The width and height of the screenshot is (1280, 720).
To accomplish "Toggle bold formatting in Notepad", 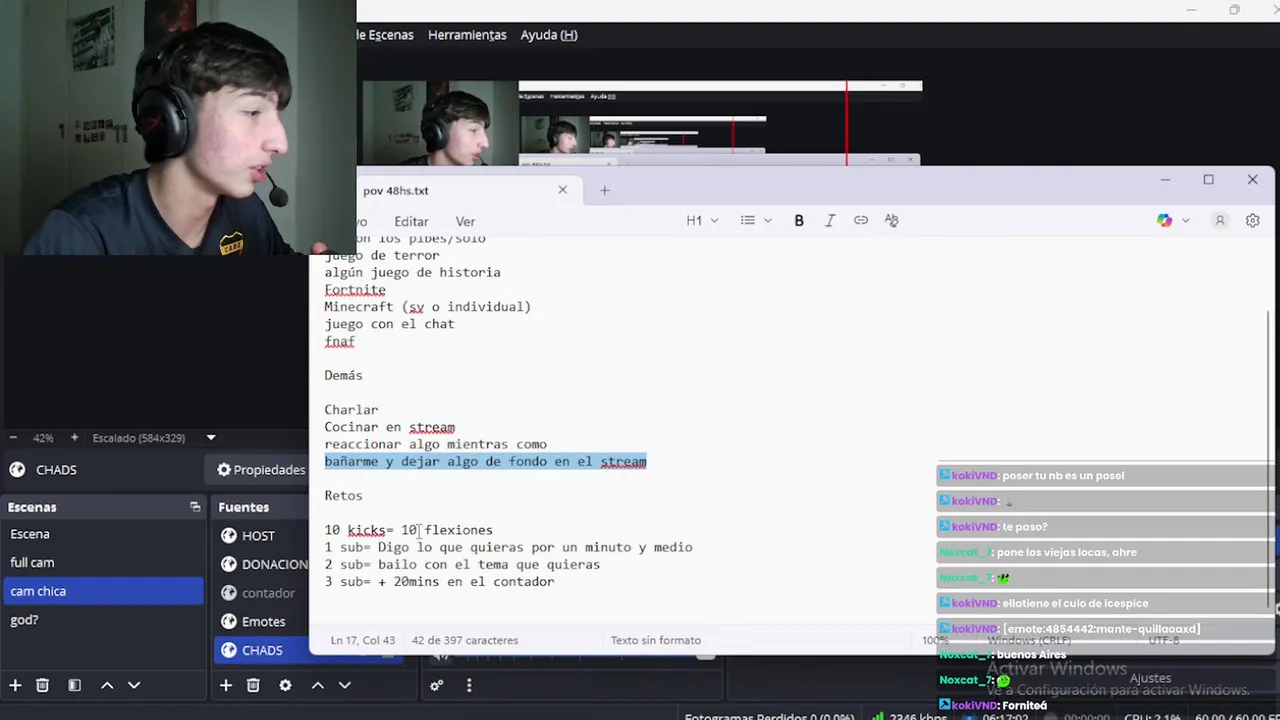I will point(799,221).
